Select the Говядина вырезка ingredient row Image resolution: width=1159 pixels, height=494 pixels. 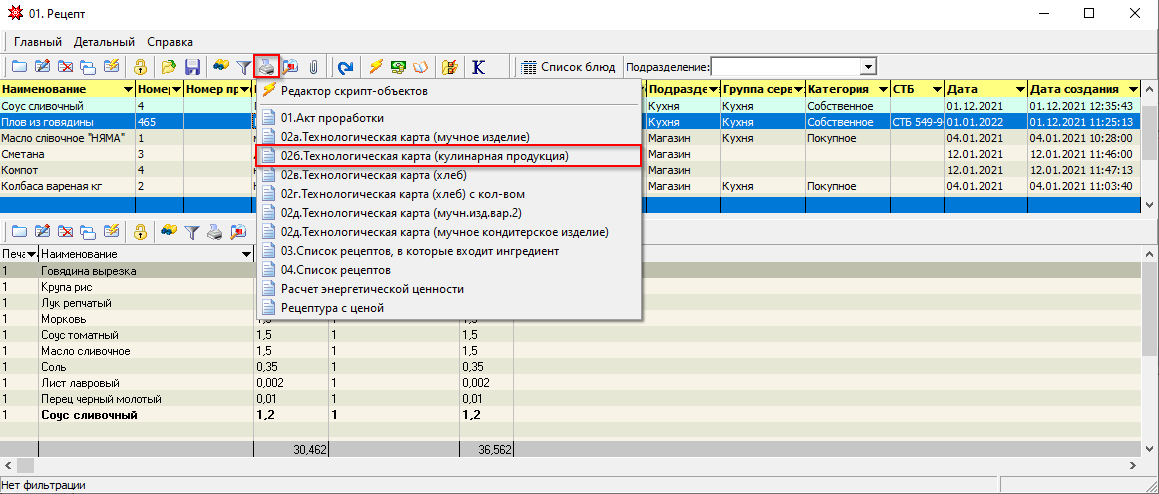pos(88,271)
